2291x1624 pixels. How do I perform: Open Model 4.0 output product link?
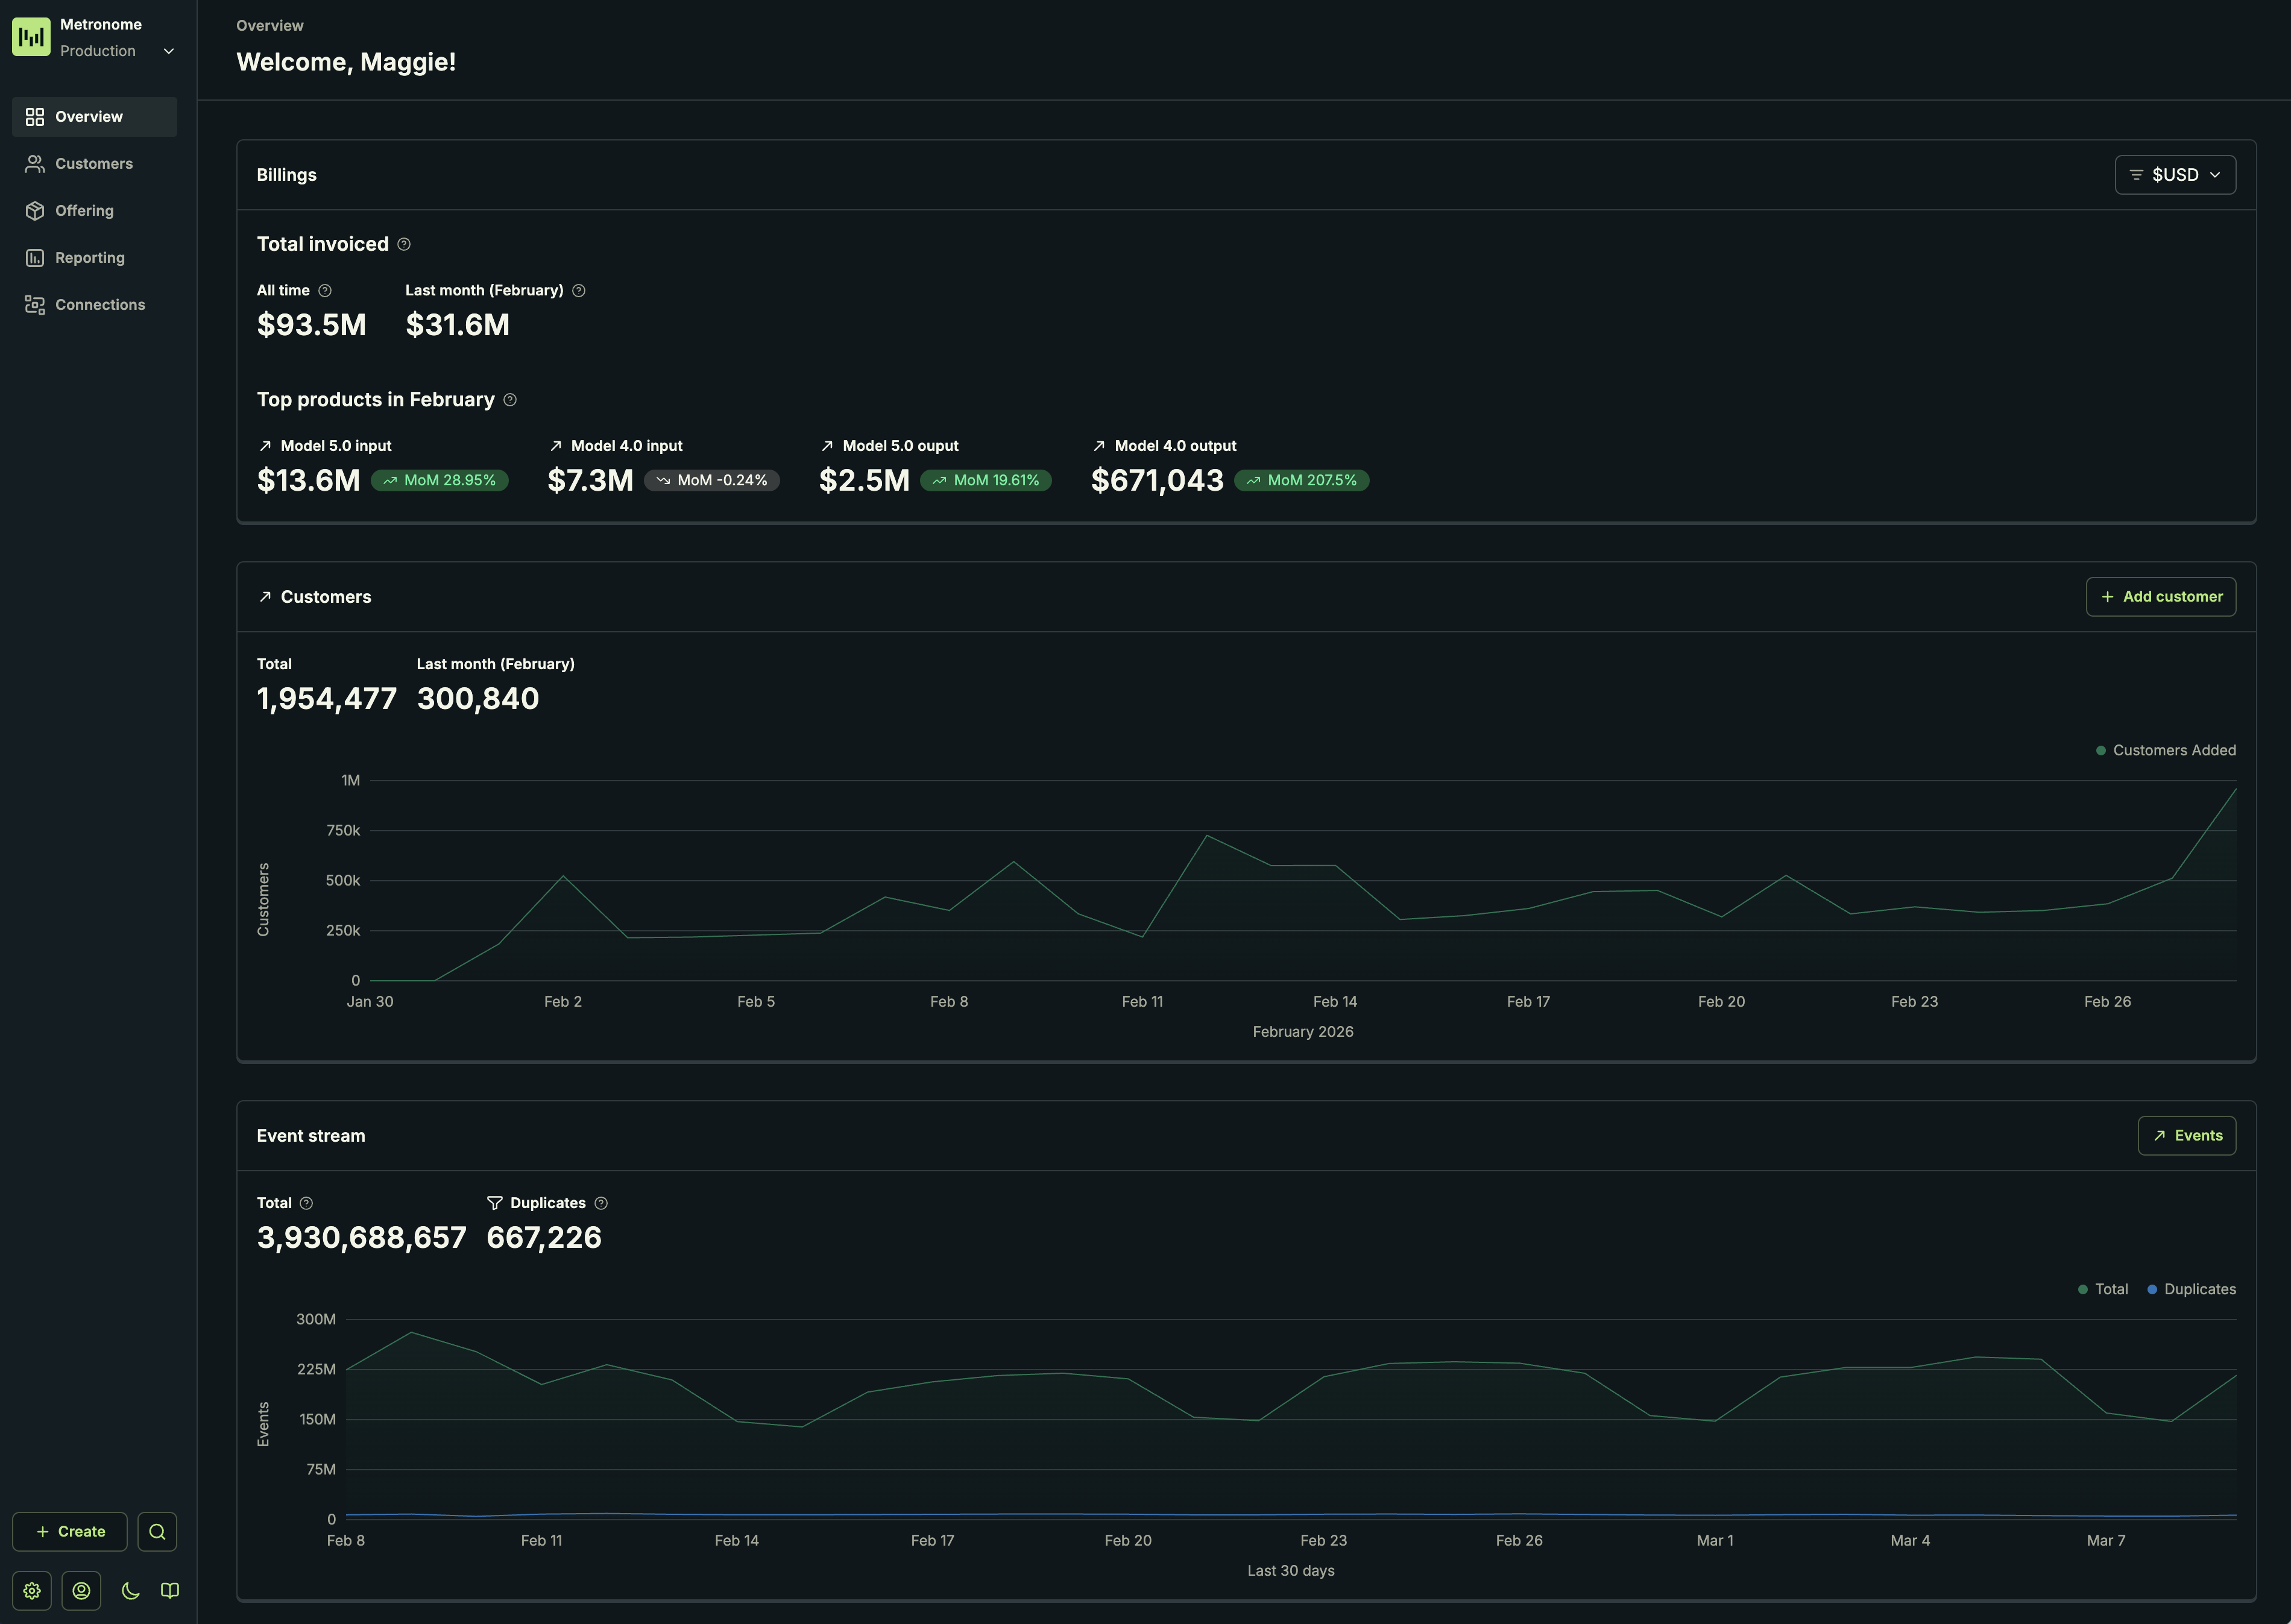(x=1164, y=446)
